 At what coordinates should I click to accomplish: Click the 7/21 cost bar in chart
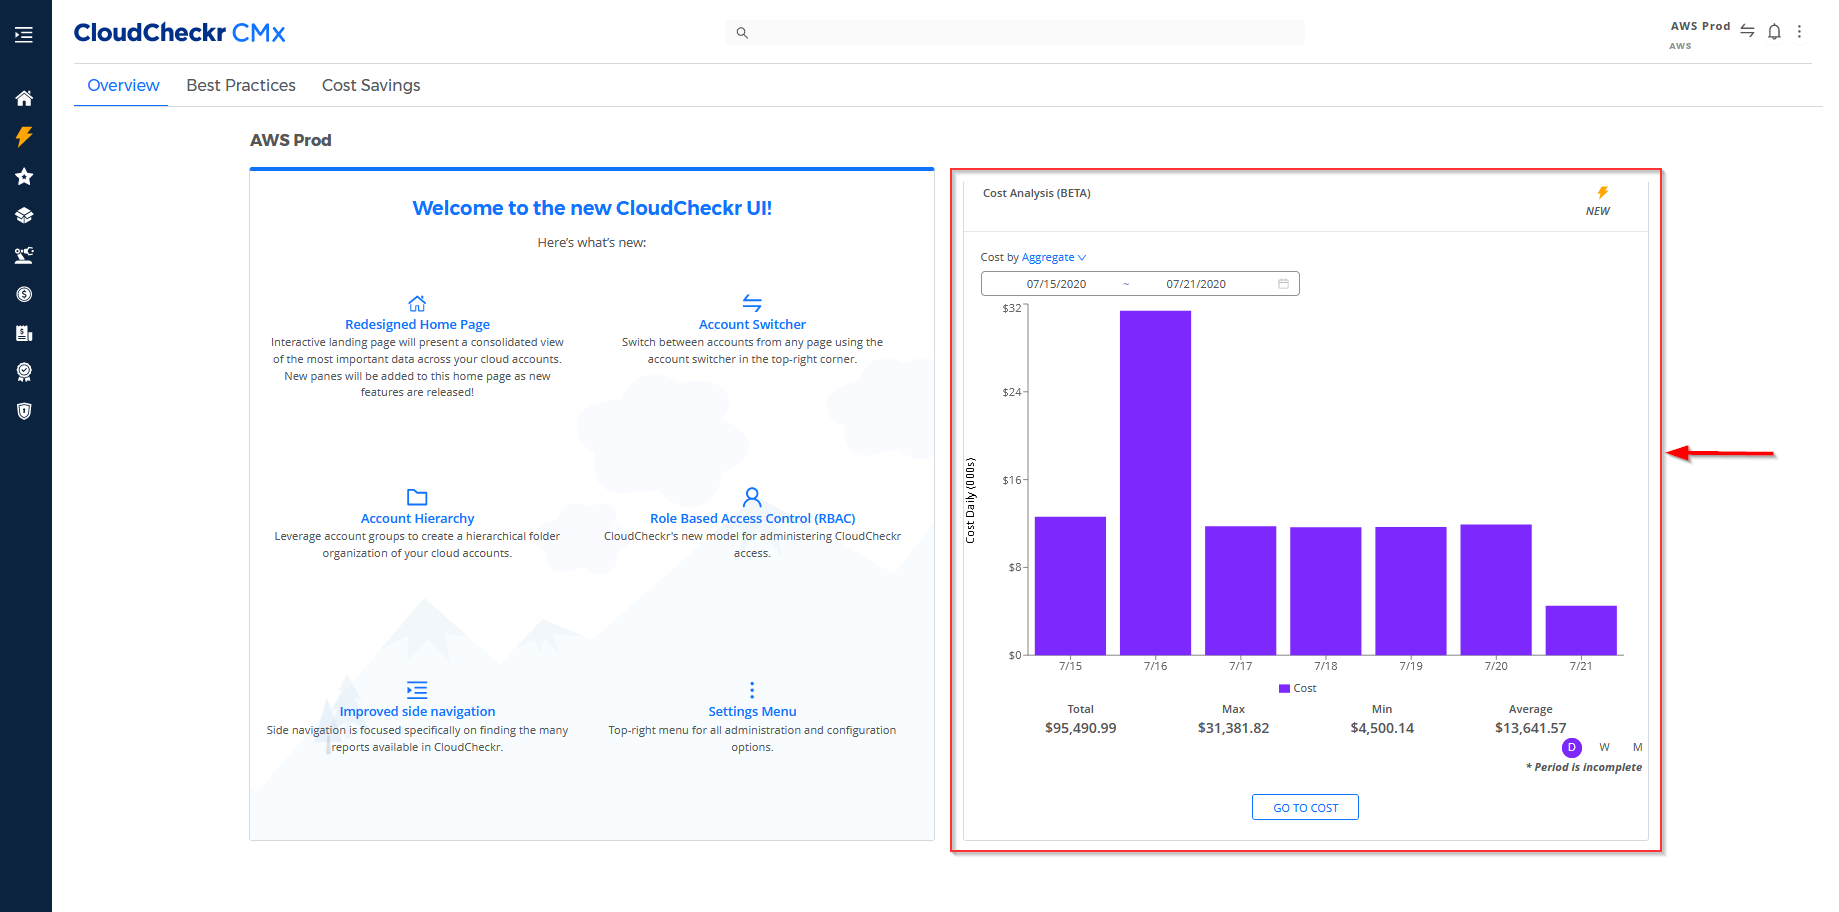pyautogui.click(x=1581, y=630)
